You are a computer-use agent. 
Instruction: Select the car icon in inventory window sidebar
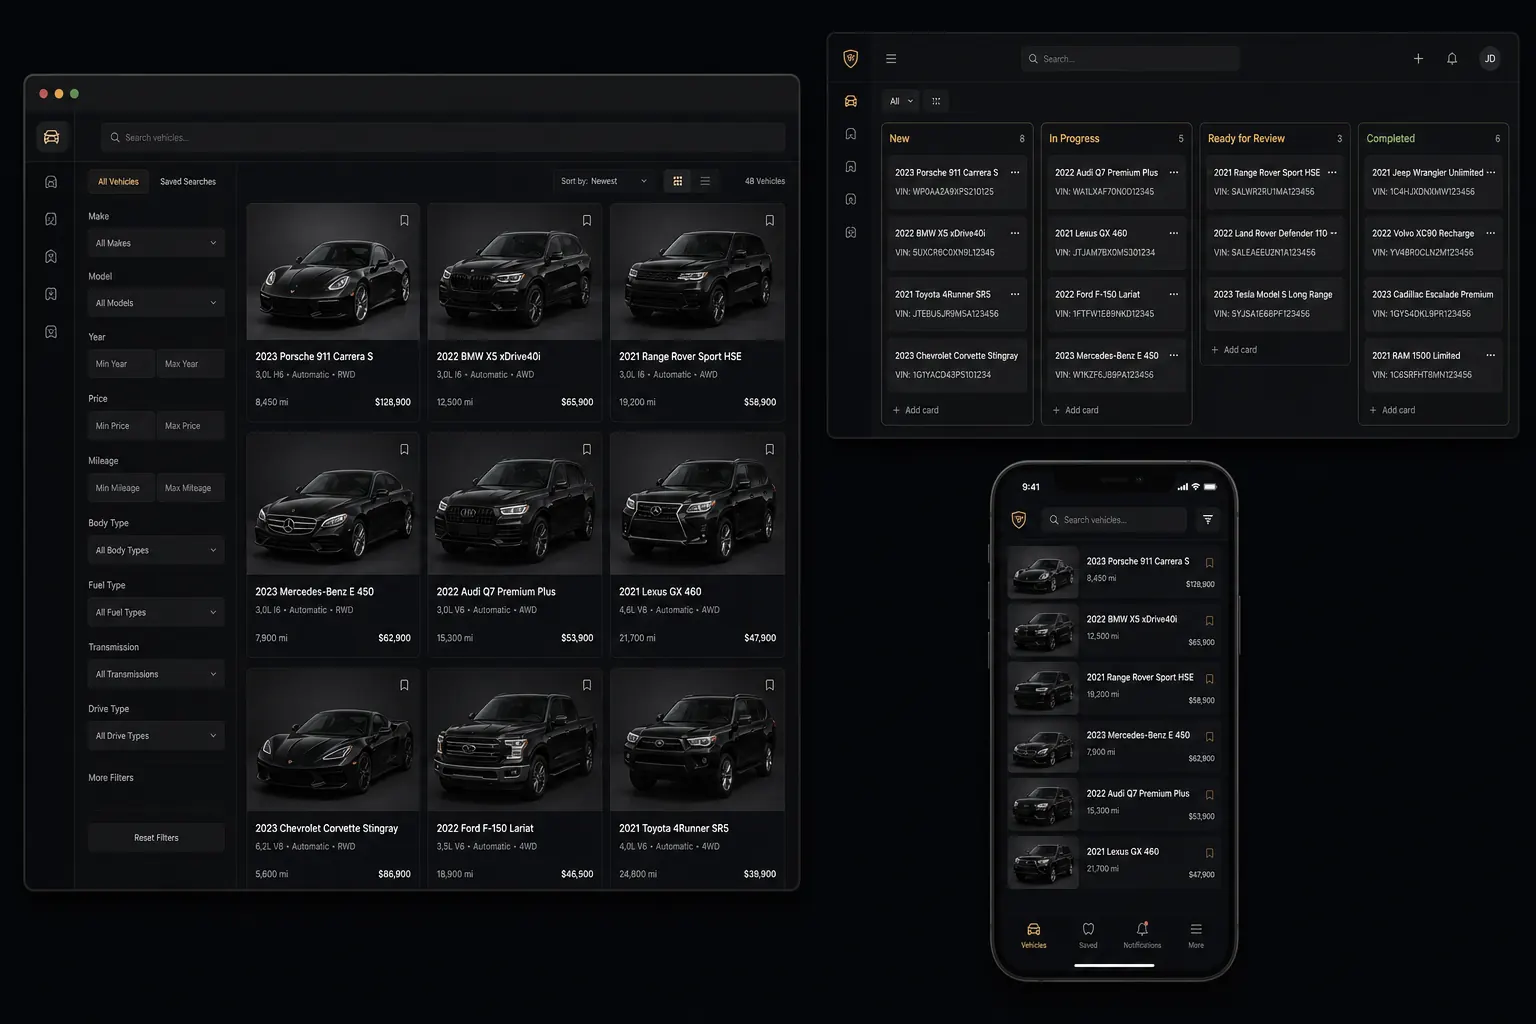52,137
